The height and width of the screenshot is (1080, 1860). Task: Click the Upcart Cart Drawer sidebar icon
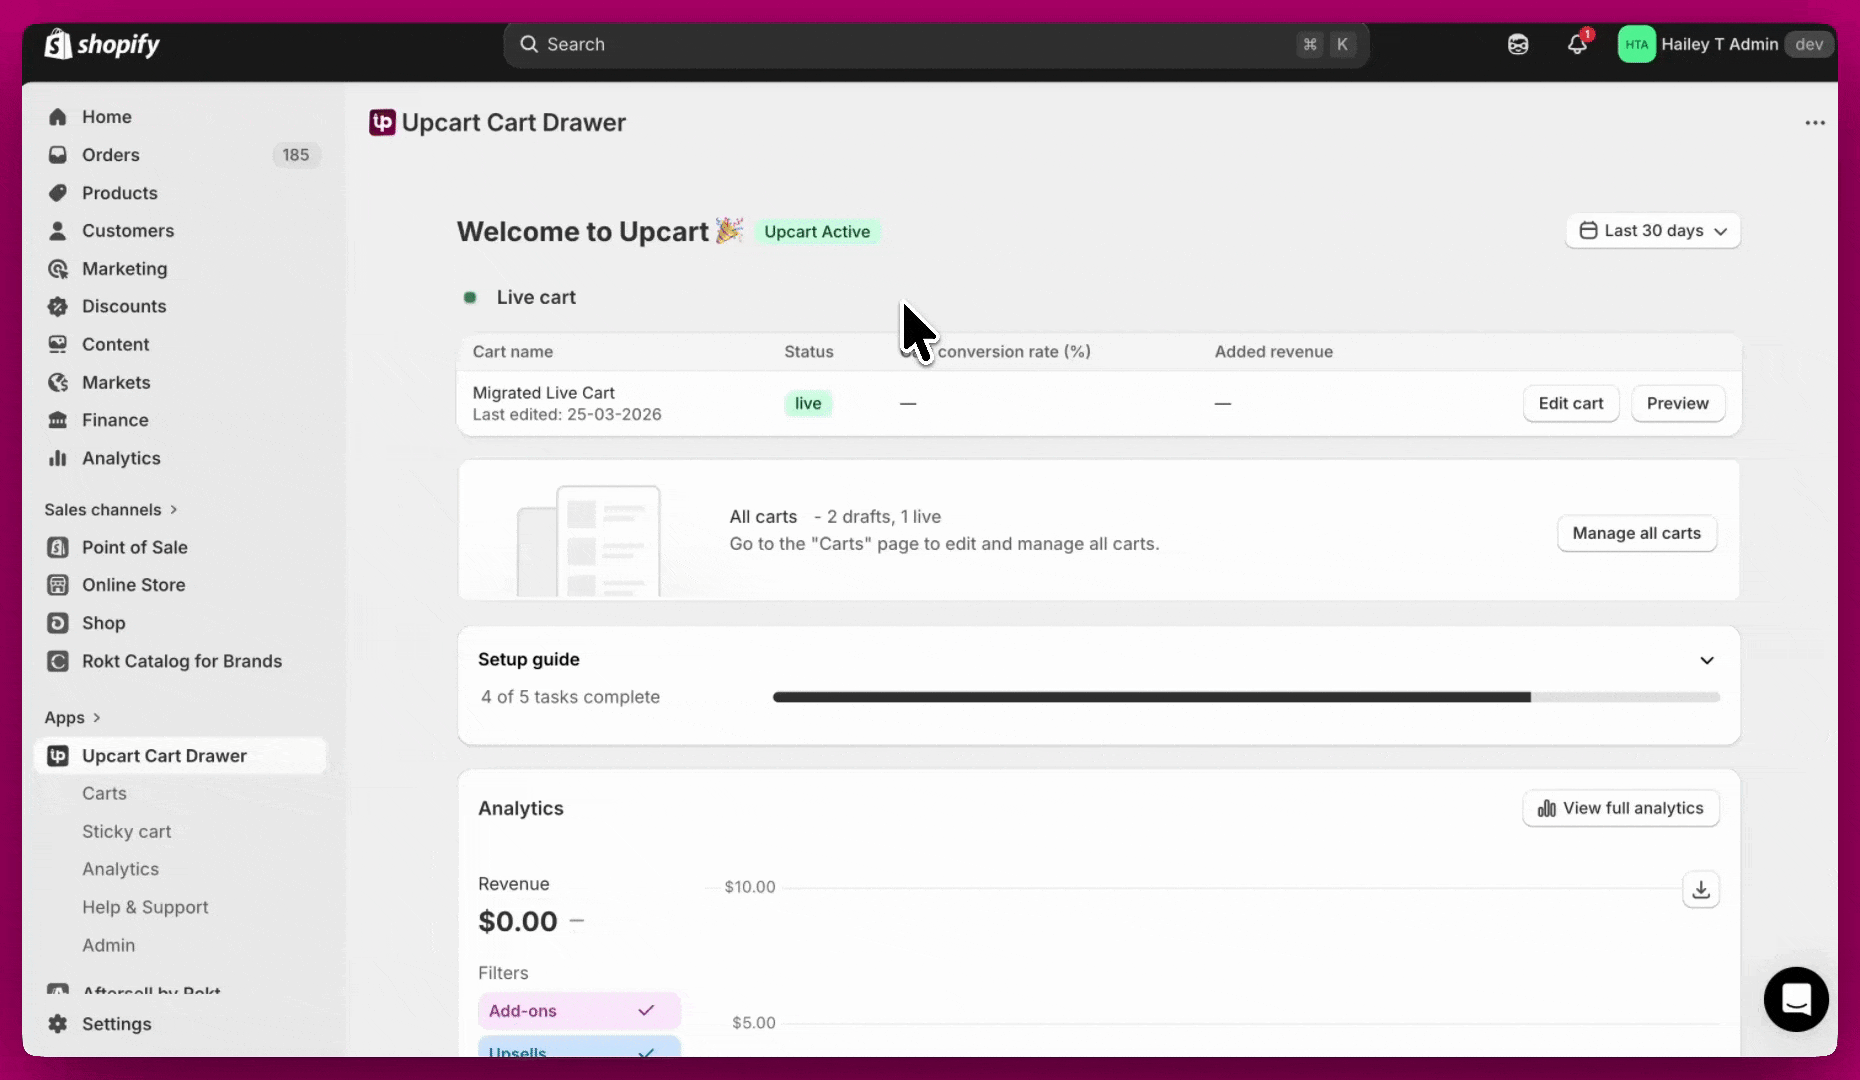click(58, 756)
